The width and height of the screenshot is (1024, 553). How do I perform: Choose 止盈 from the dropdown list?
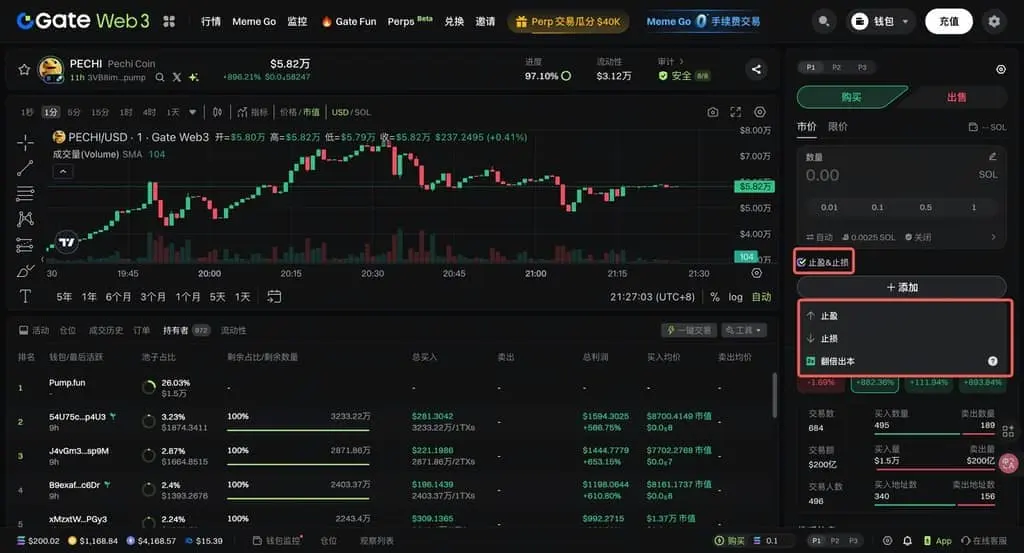tap(904, 316)
